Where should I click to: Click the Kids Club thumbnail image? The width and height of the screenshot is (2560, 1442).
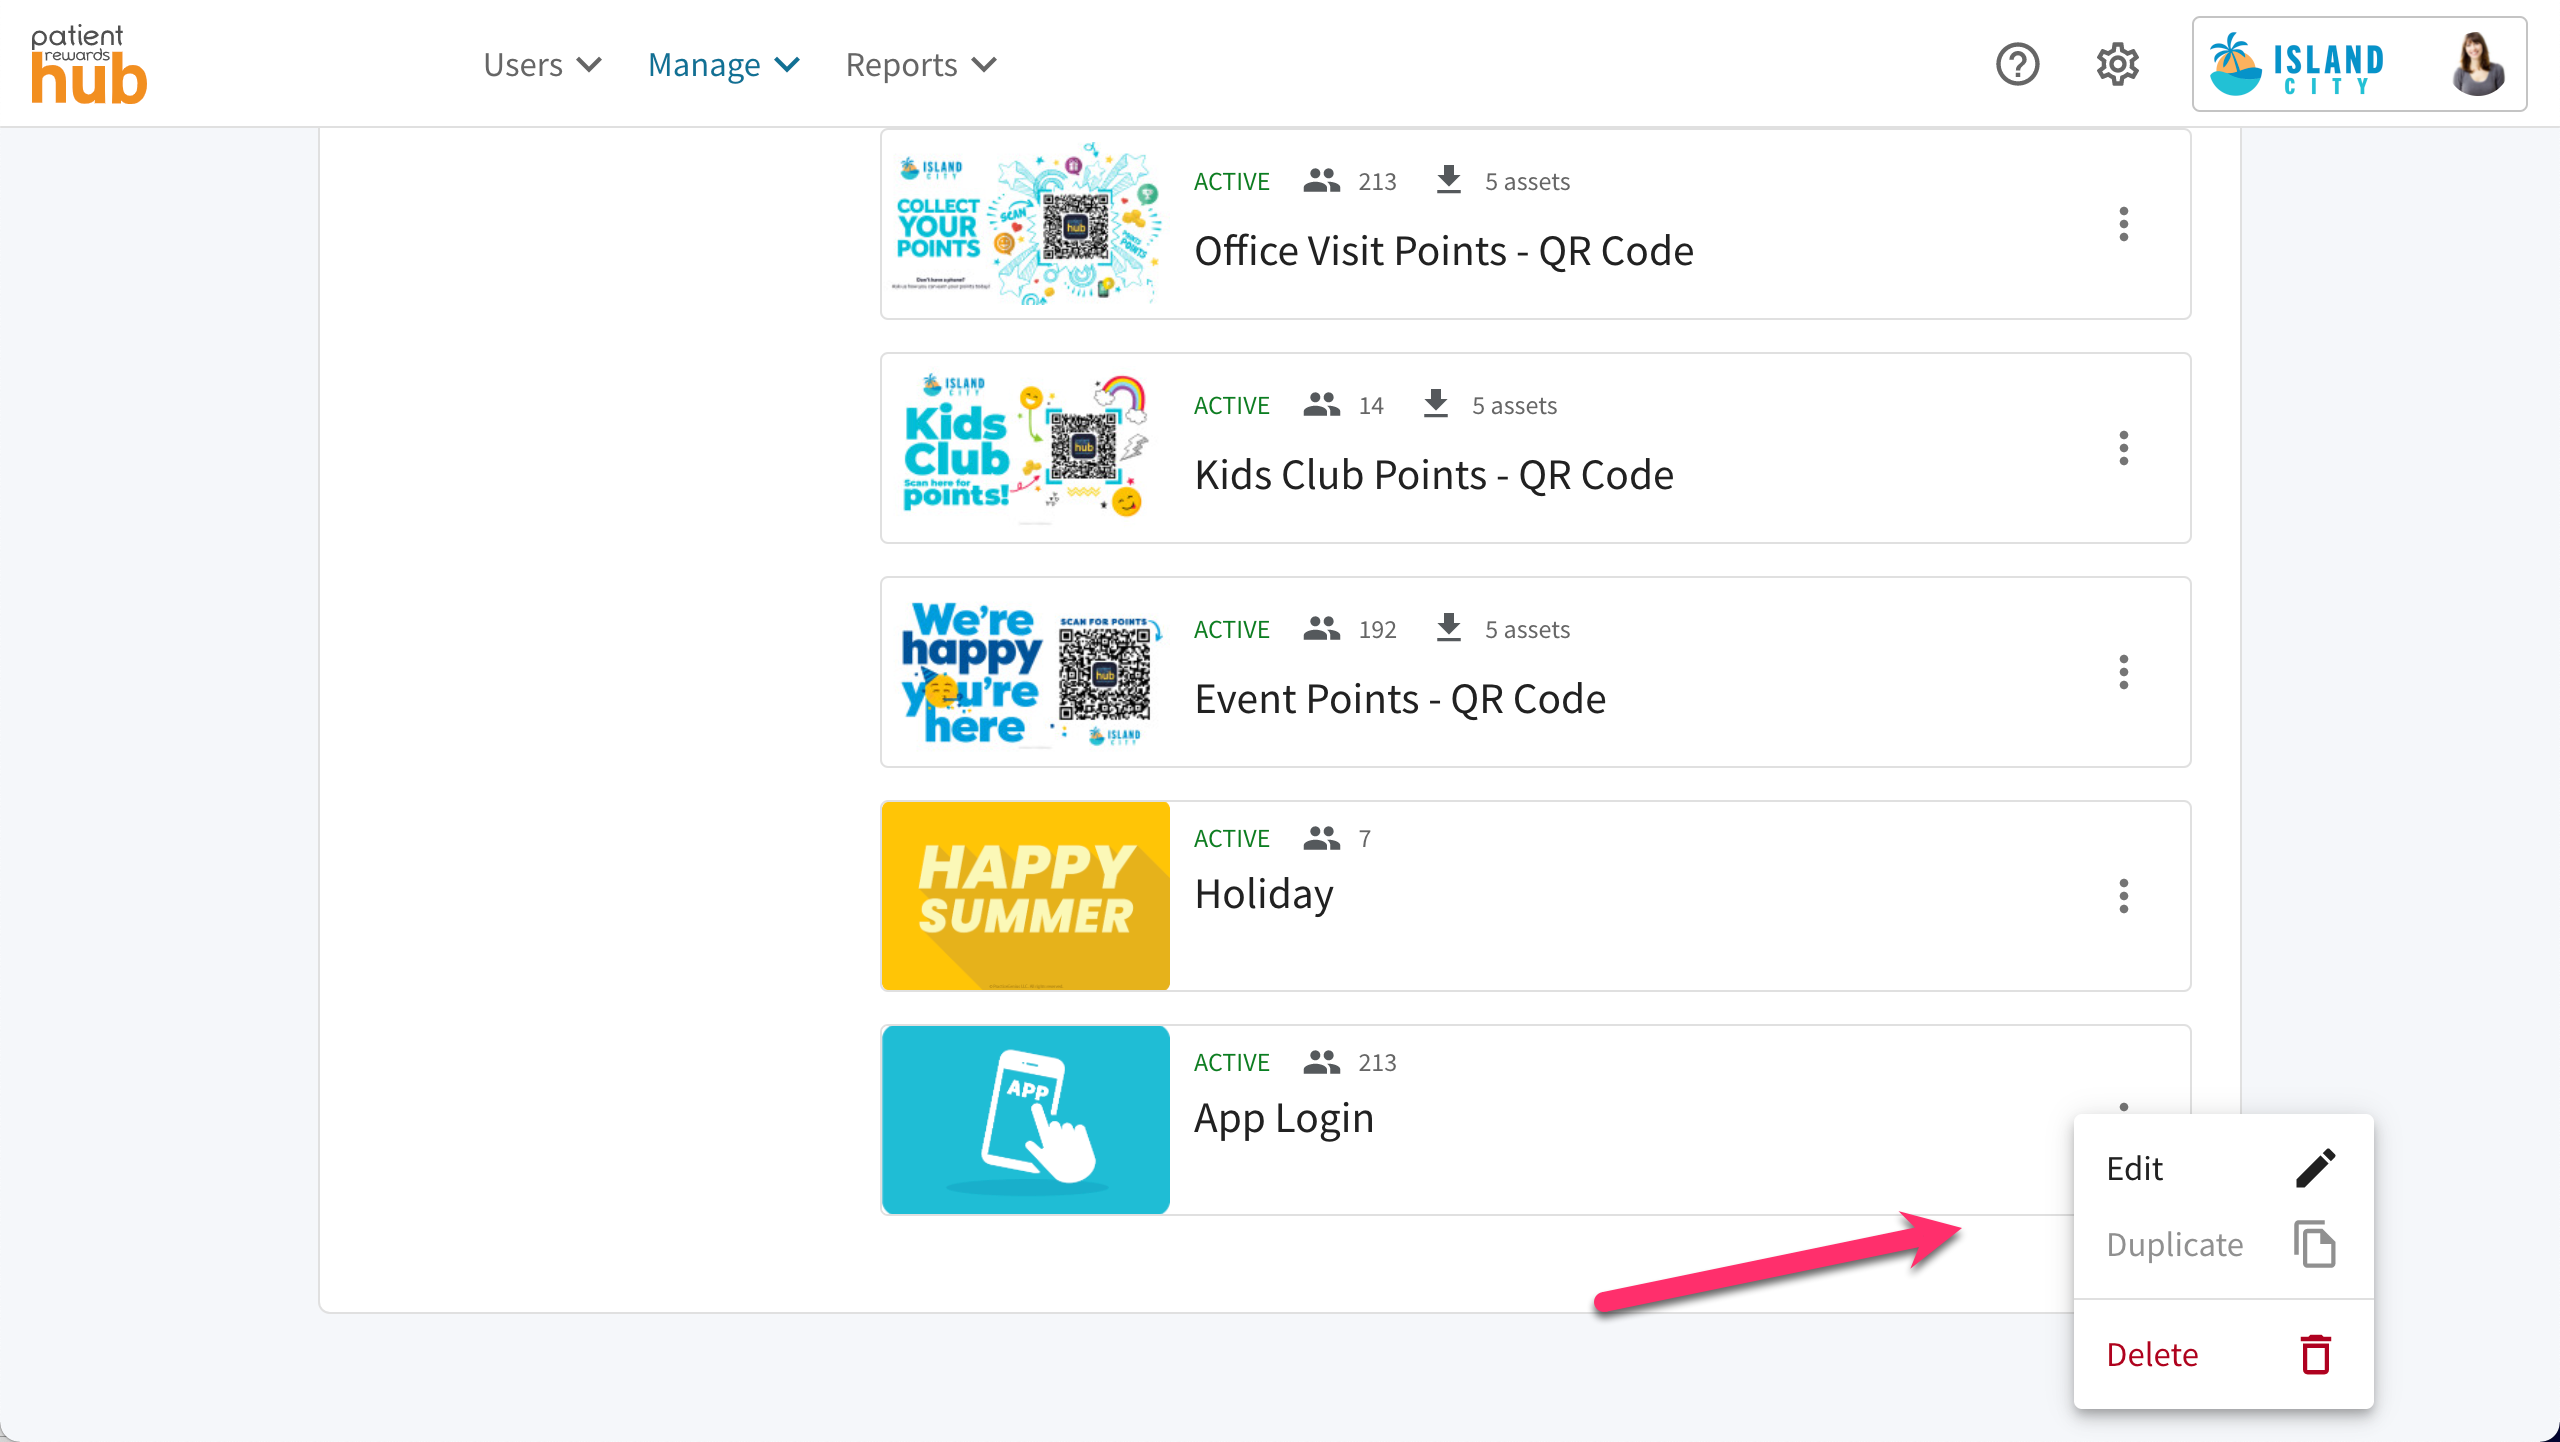[1026, 448]
